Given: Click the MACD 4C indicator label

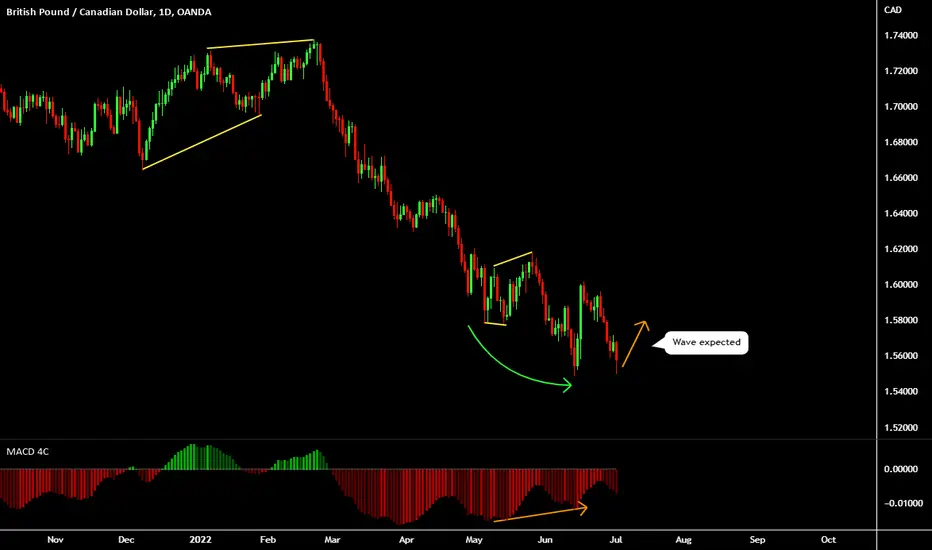Looking at the screenshot, I should pos(27,452).
